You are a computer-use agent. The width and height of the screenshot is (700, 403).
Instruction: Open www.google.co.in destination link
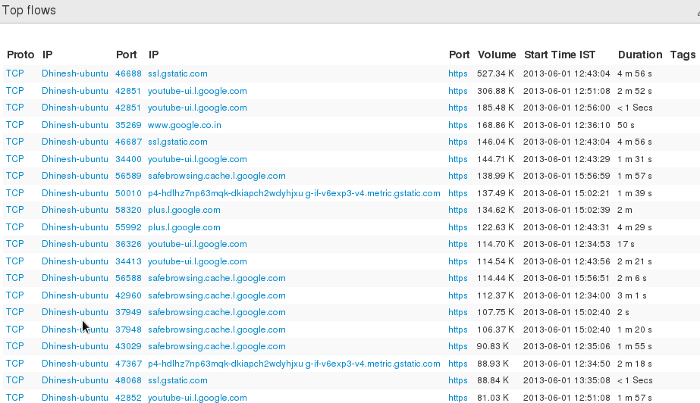tap(184, 125)
